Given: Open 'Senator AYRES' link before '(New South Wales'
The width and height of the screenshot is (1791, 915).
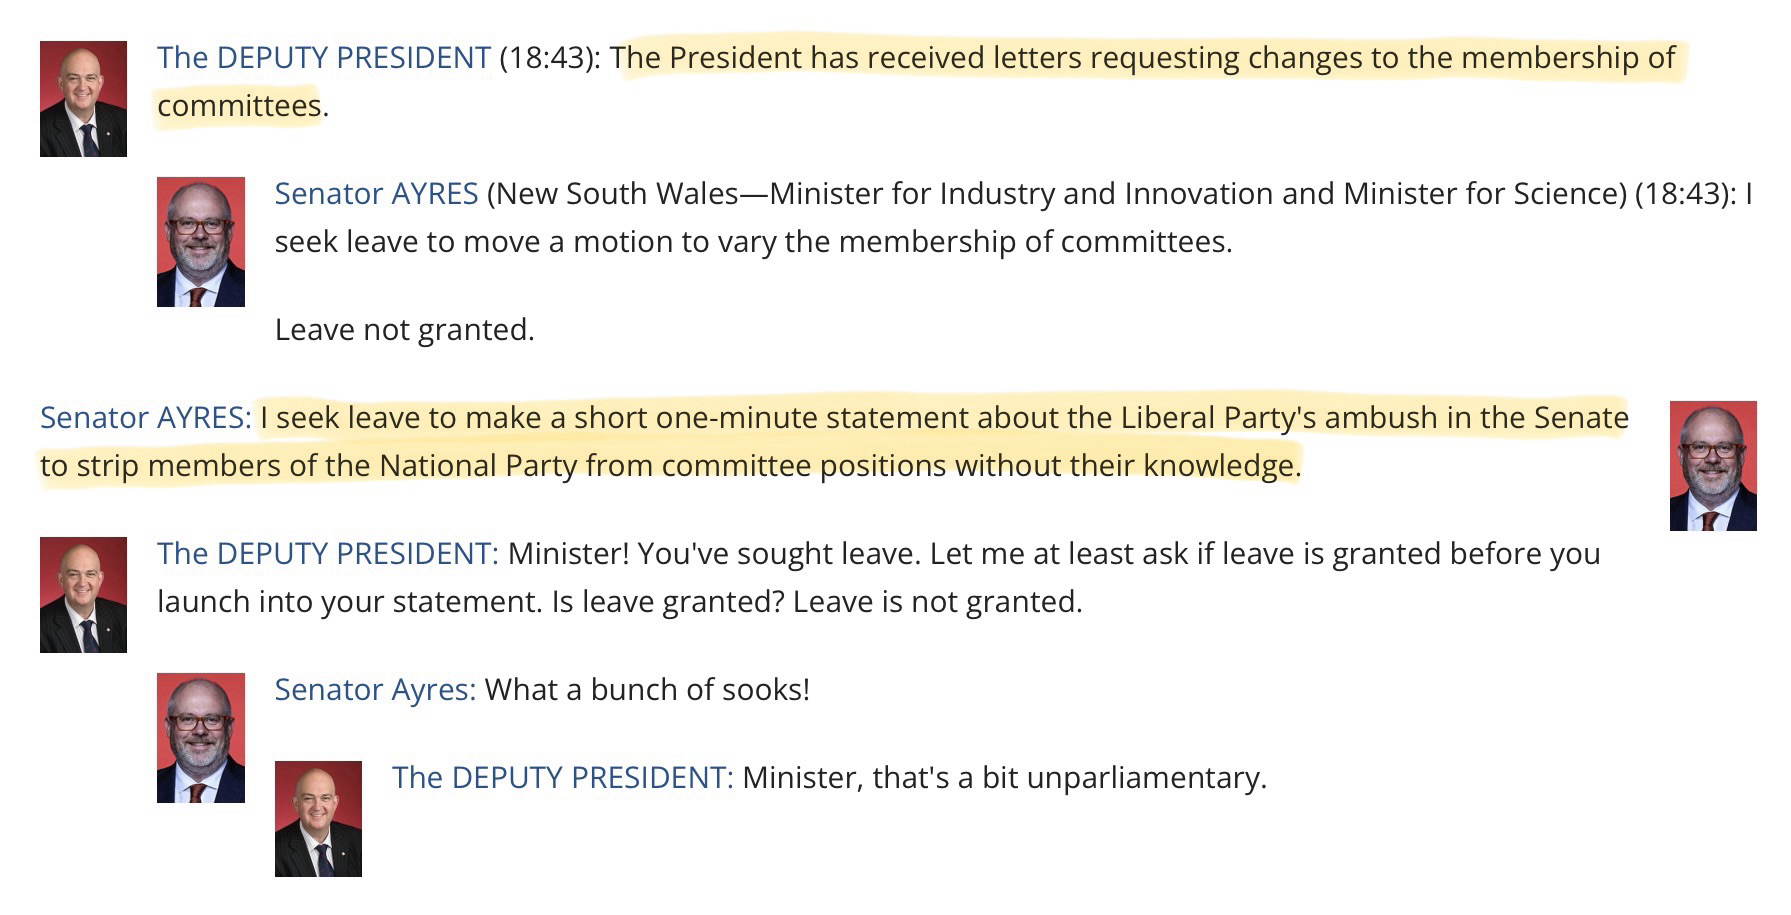Looking at the screenshot, I should click(x=376, y=194).
